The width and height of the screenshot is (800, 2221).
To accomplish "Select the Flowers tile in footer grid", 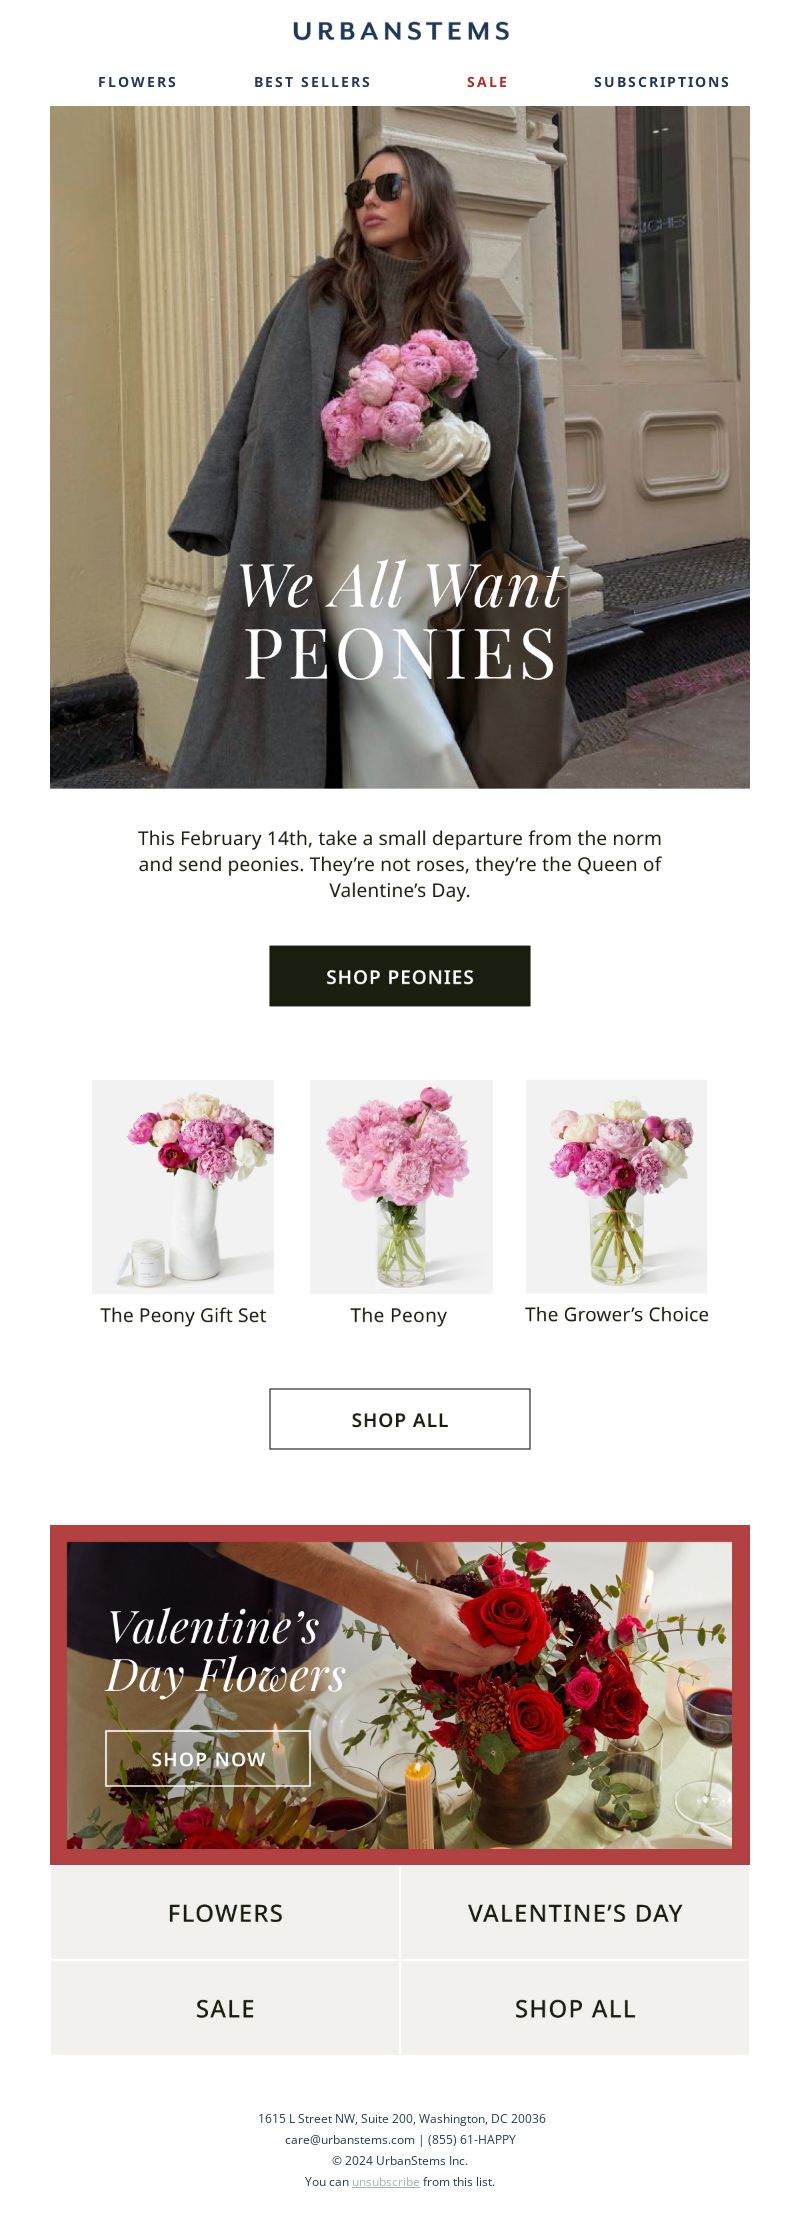I will coord(225,1913).
